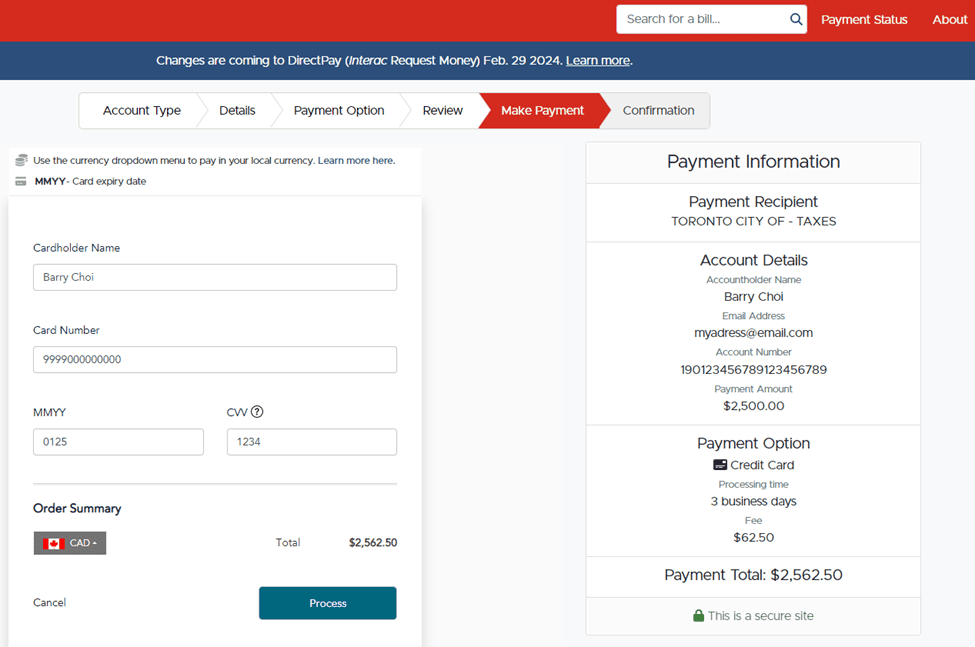Image resolution: width=975 pixels, height=647 pixels.
Task: Click the search magnifier icon
Action: tap(796, 19)
